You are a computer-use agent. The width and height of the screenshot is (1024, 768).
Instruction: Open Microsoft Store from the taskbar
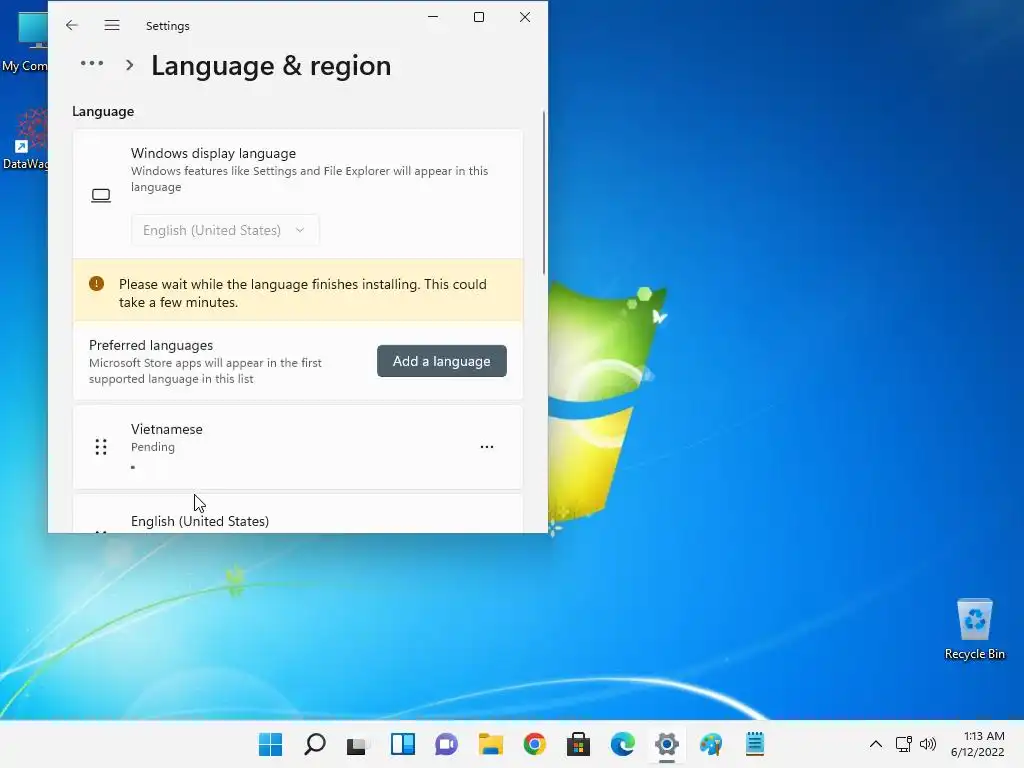[578, 744]
